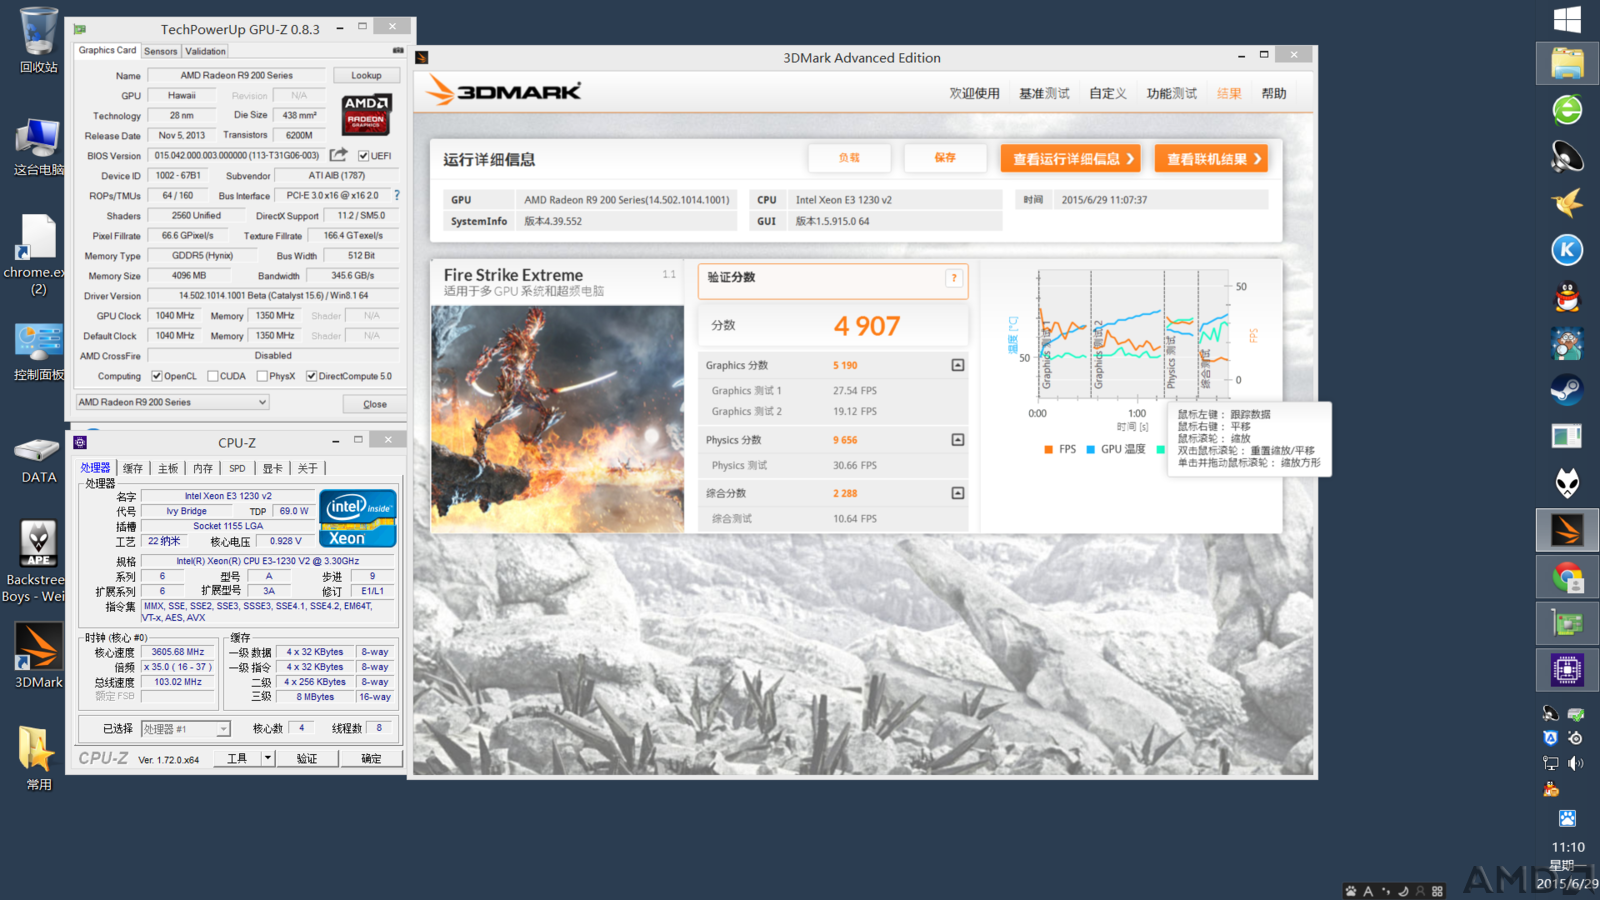This screenshot has height=900, width=1600.
Task: Open the QQ penguin taskbar icon
Action: (1567, 297)
